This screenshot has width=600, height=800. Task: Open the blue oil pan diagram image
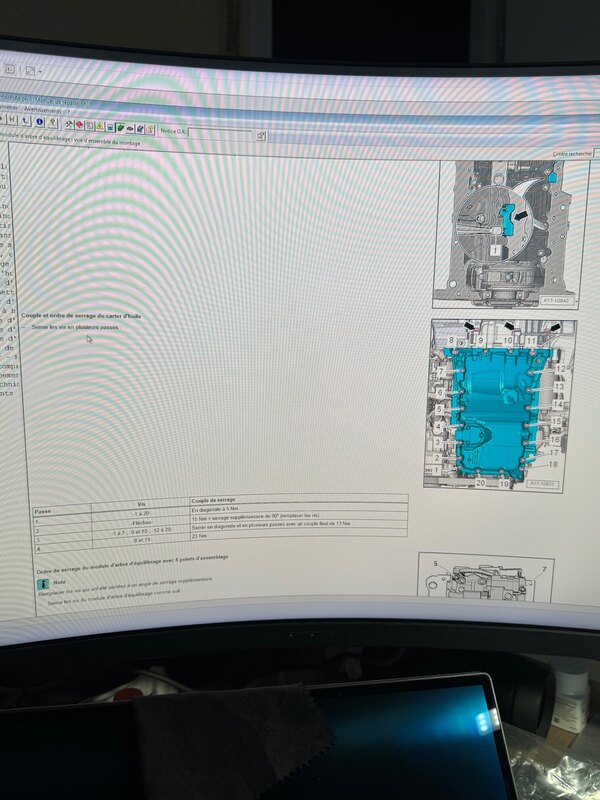pyautogui.click(x=495, y=405)
